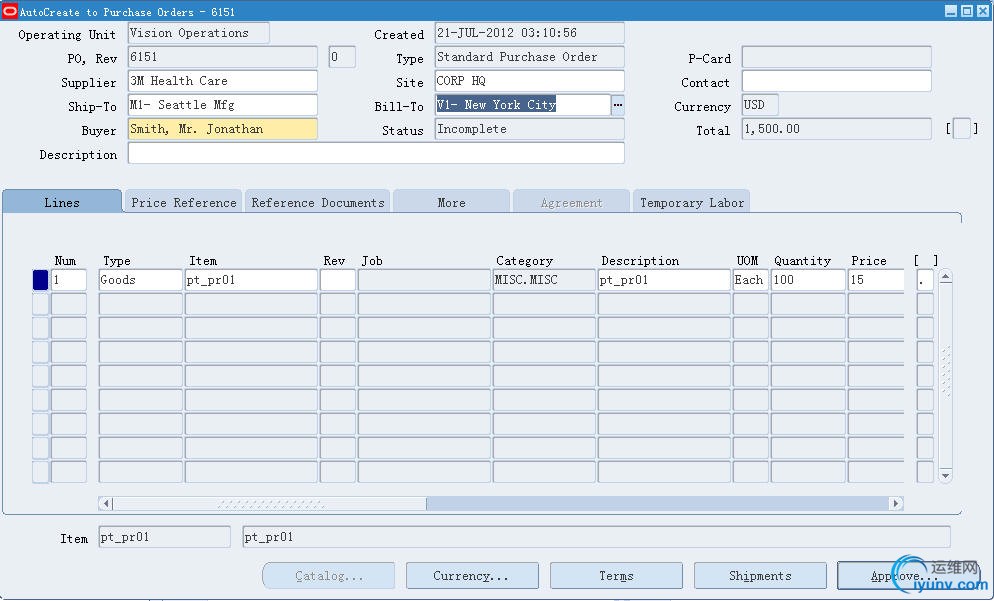Click the Catalog... button
The width and height of the screenshot is (994, 601).
[x=328, y=576]
